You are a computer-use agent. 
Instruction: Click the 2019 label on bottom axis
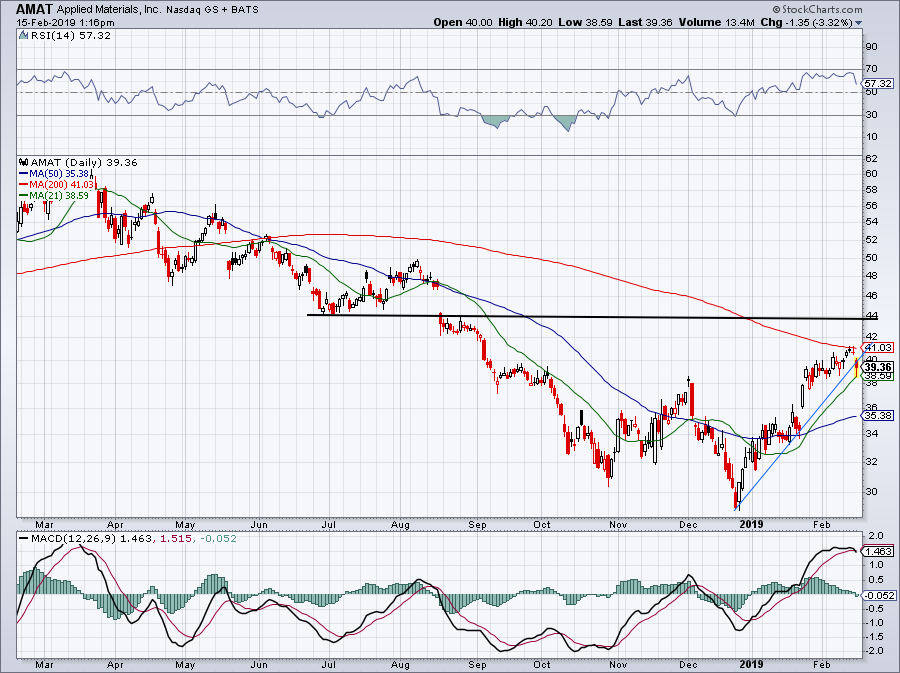click(748, 522)
